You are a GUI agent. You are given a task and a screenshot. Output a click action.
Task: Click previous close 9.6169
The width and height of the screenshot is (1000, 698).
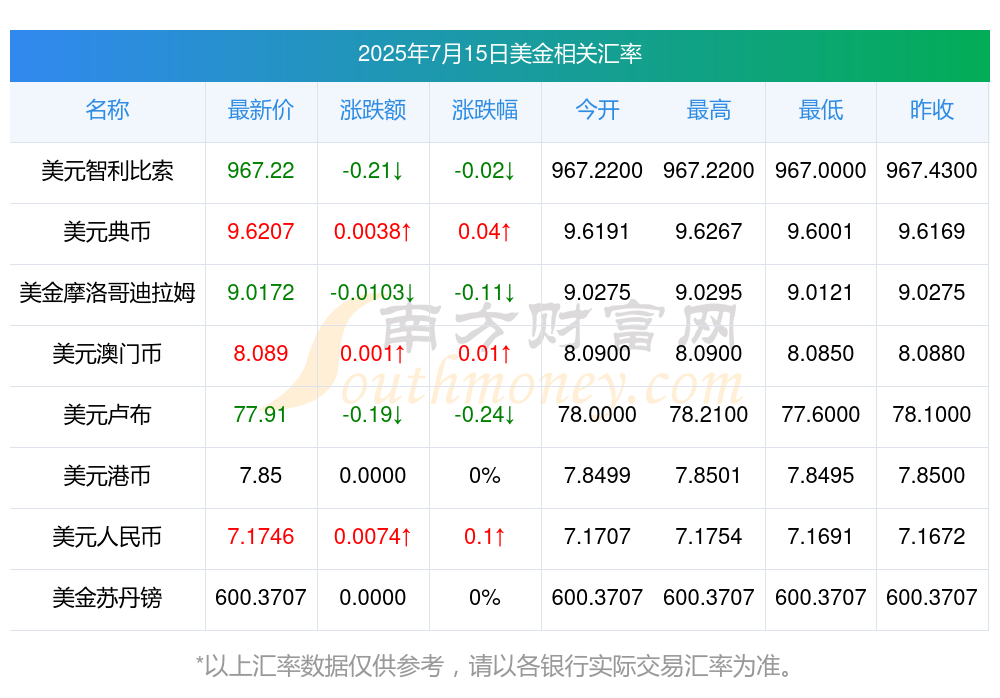click(x=932, y=232)
